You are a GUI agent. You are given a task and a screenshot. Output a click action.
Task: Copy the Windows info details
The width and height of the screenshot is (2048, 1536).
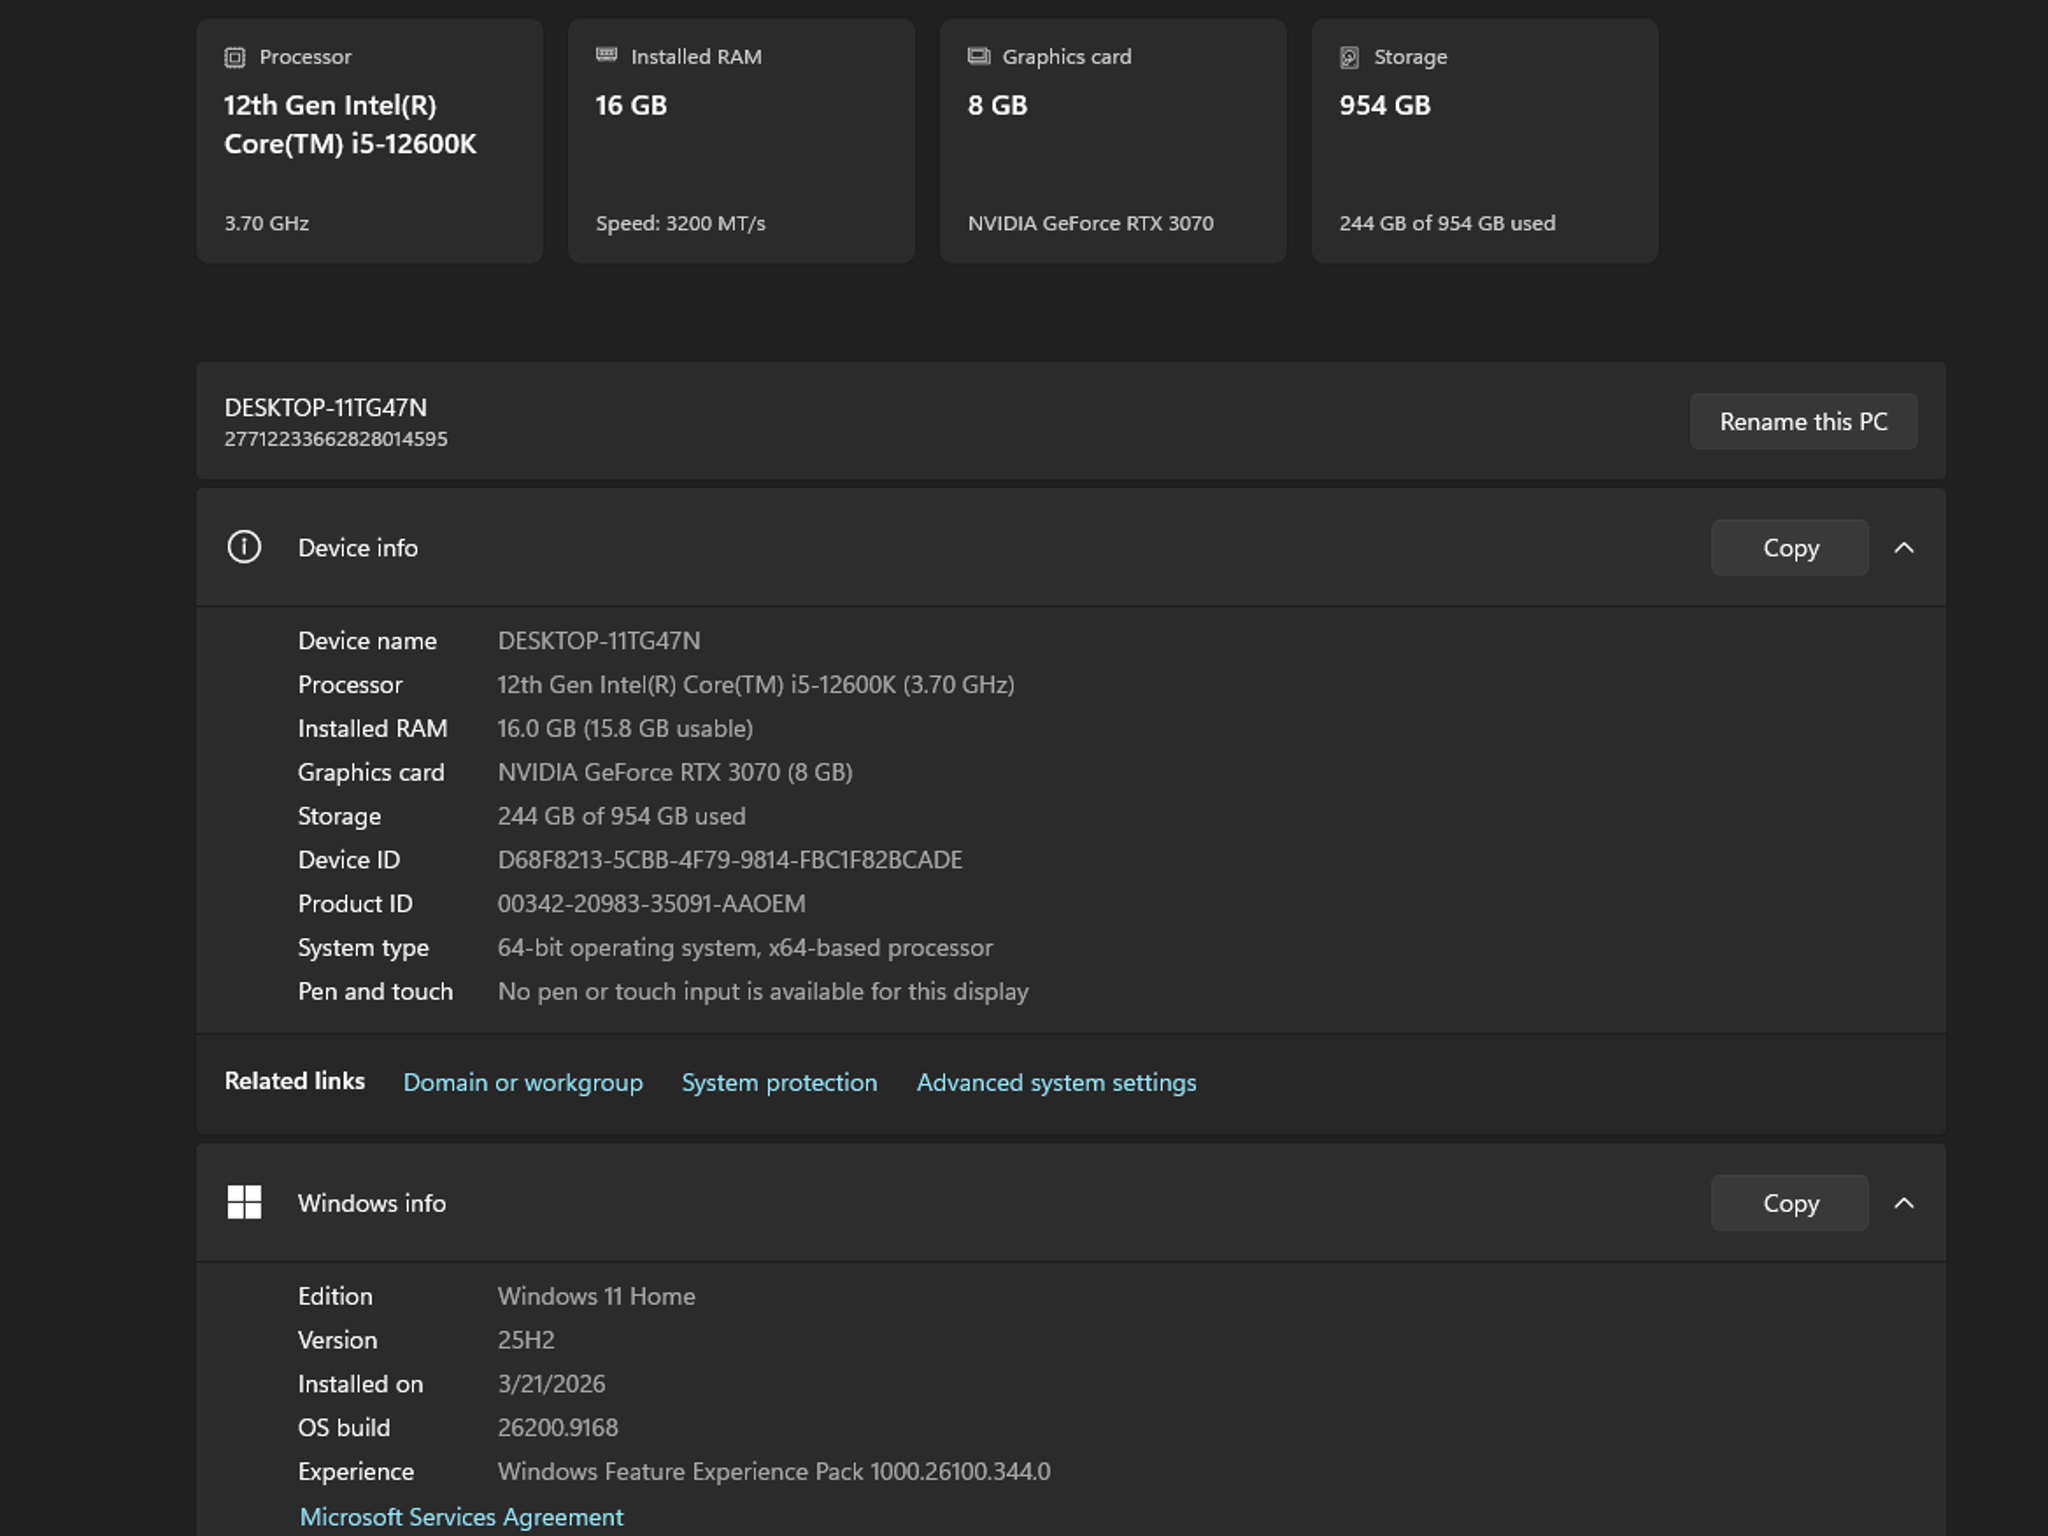[x=1790, y=1203]
